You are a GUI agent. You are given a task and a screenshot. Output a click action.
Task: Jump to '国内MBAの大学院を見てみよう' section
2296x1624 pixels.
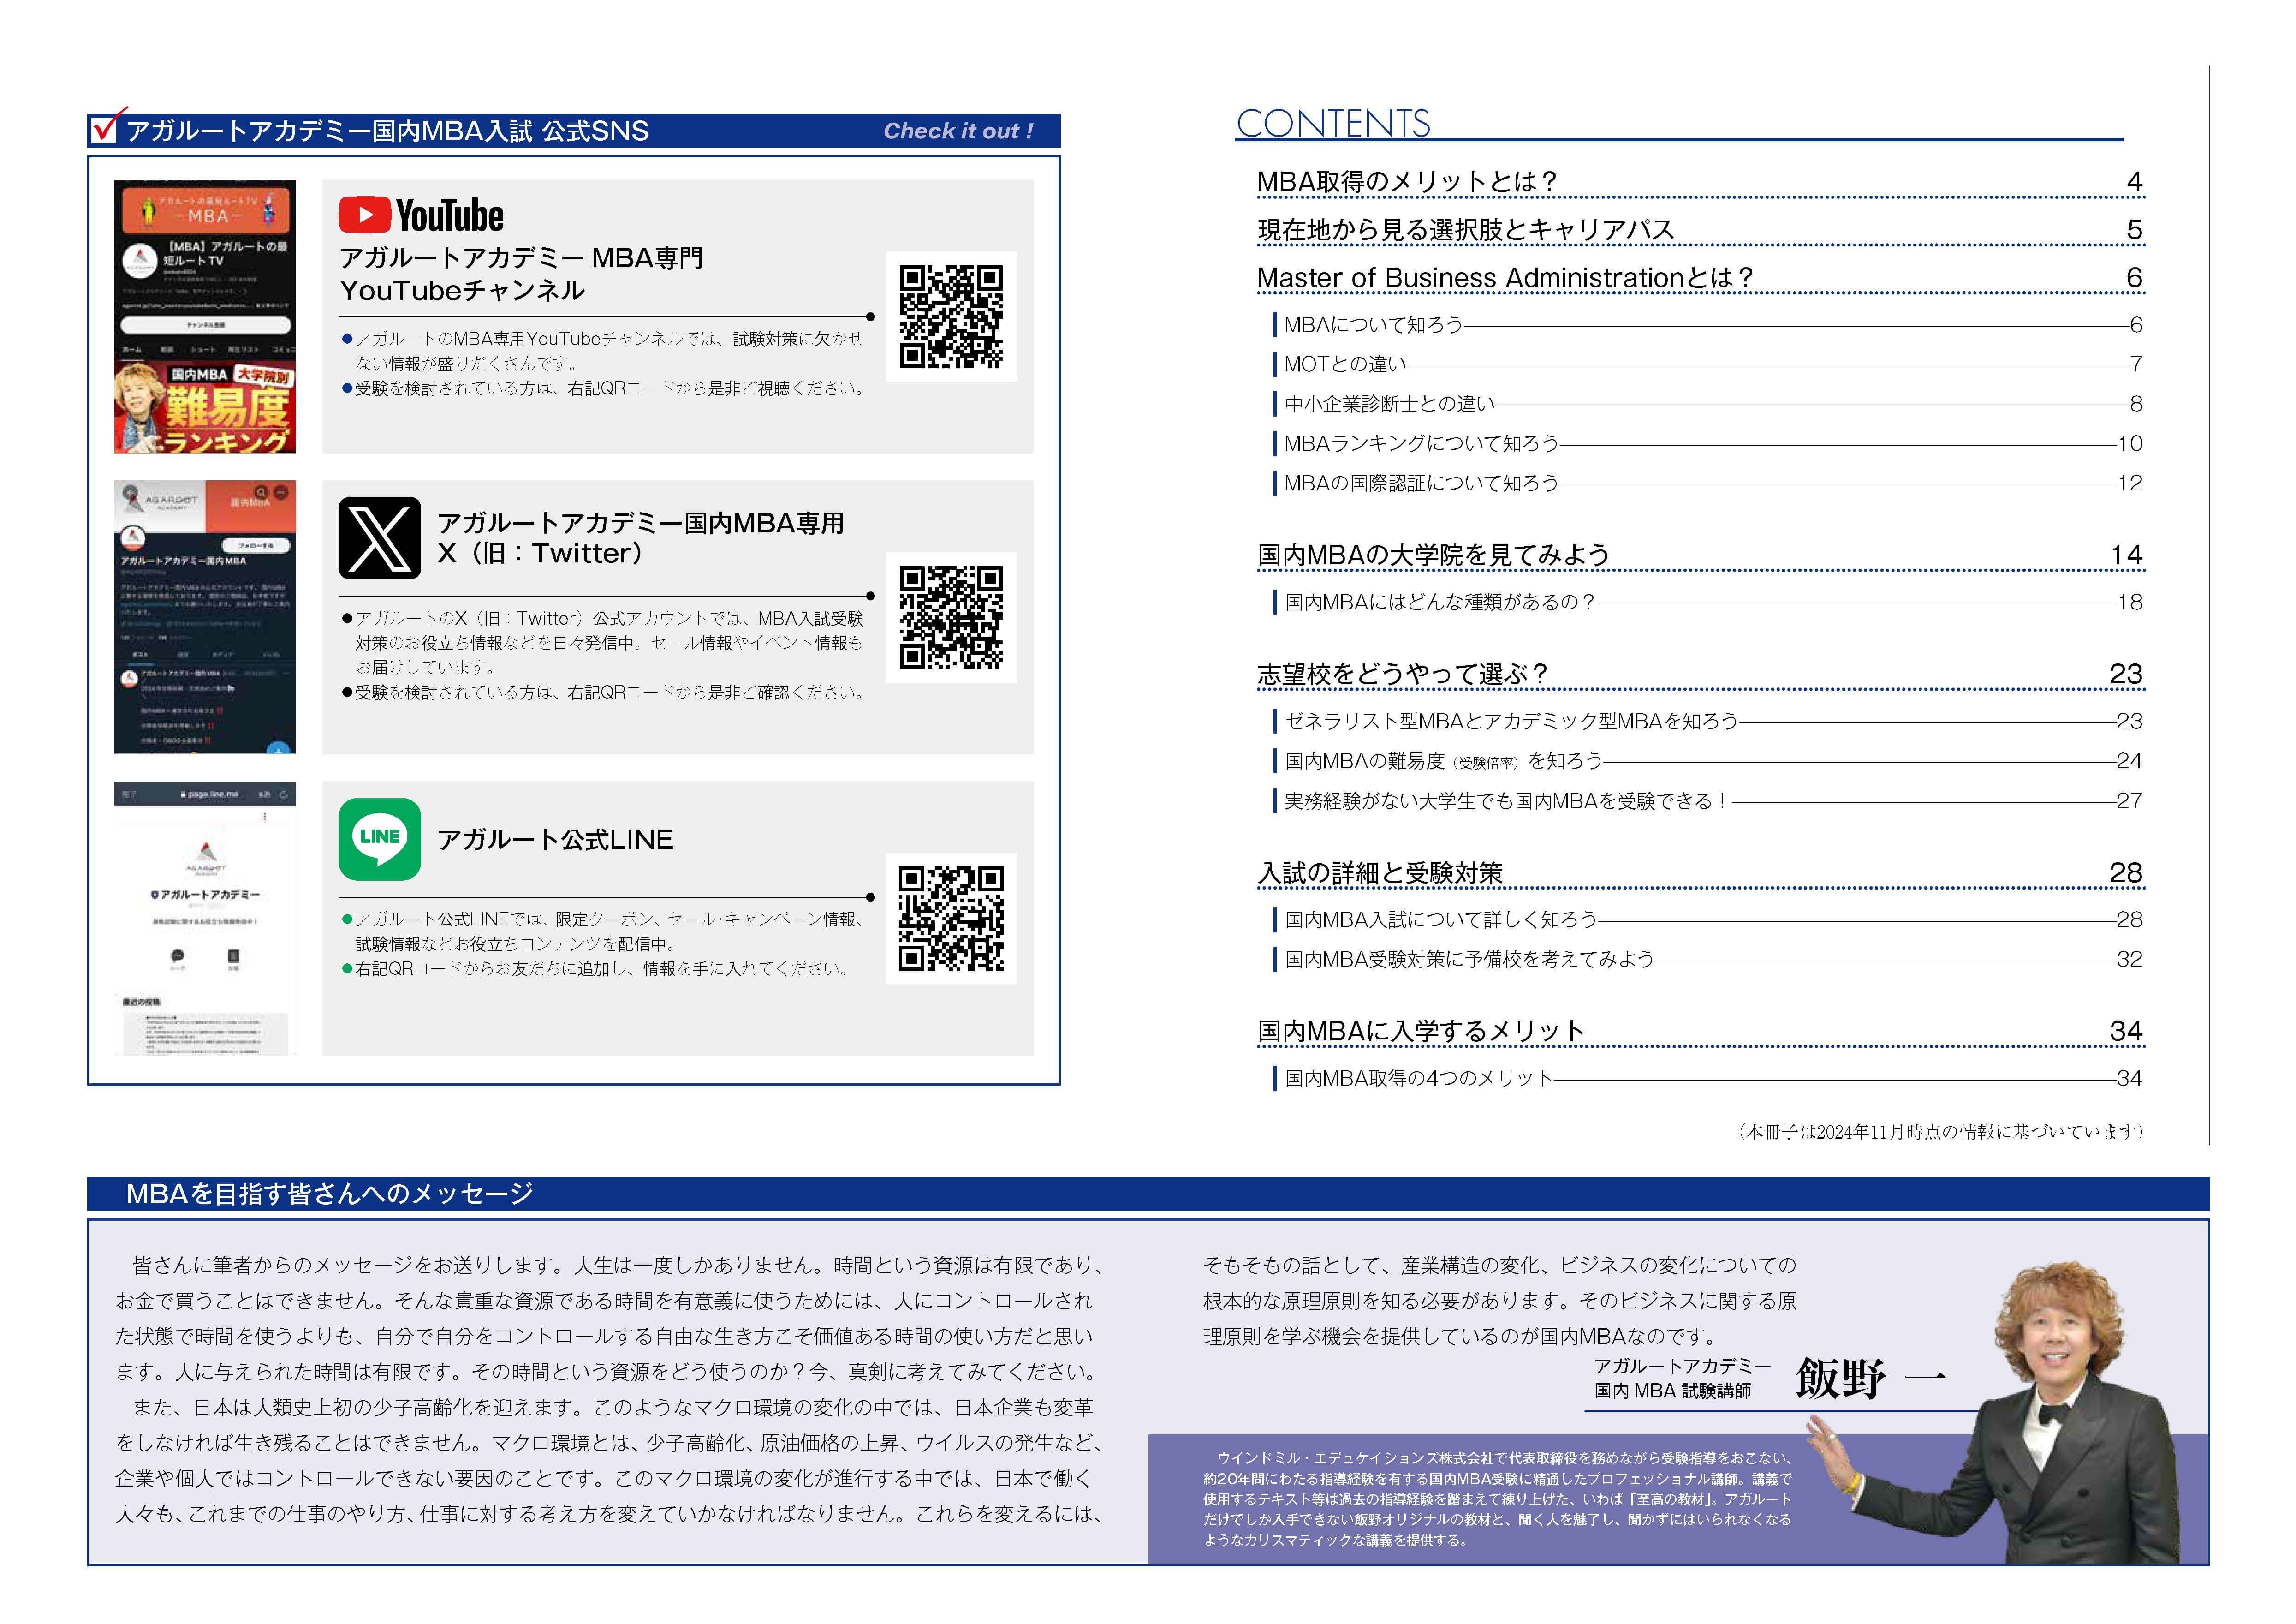click(1433, 555)
